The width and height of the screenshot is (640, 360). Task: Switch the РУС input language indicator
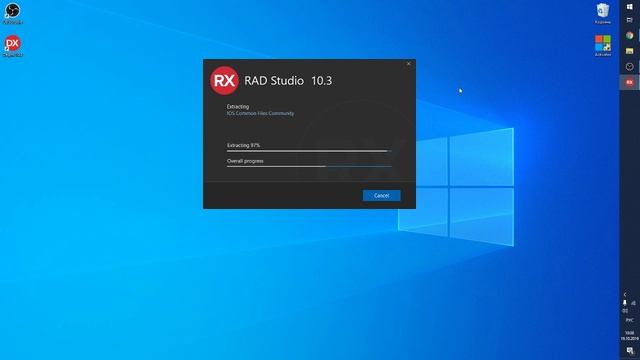(629, 320)
